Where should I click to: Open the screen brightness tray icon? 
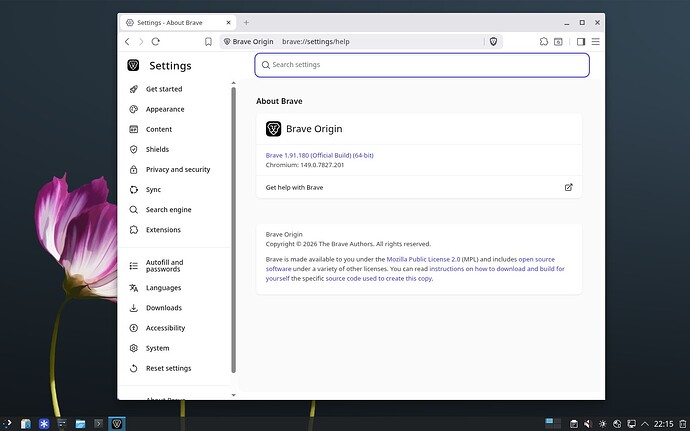602,424
